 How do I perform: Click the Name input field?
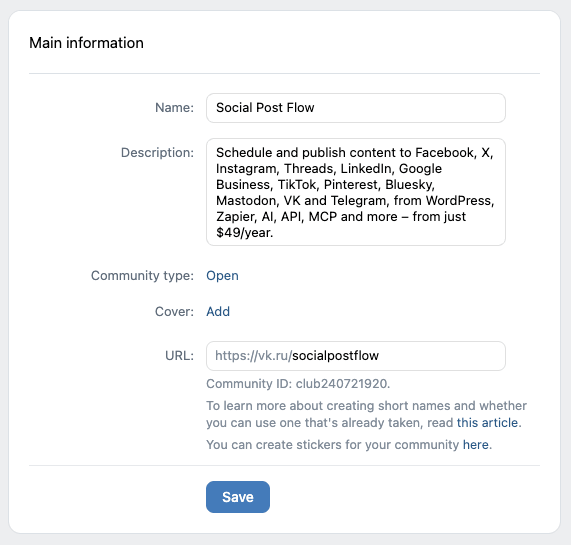point(356,108)
